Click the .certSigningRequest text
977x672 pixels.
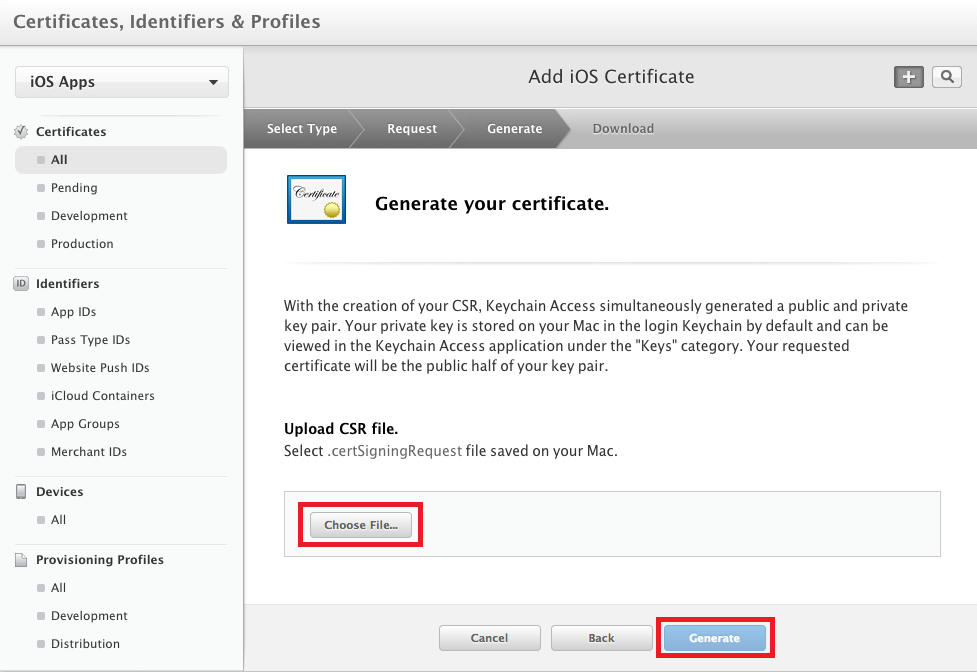click(395, 451)
